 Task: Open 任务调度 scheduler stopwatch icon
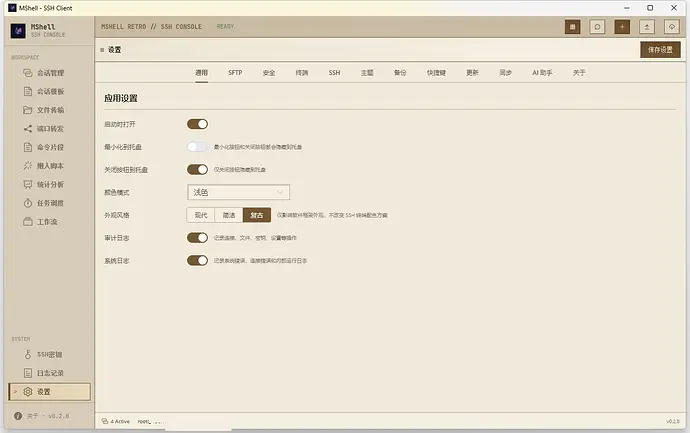[x=28, y=203]
